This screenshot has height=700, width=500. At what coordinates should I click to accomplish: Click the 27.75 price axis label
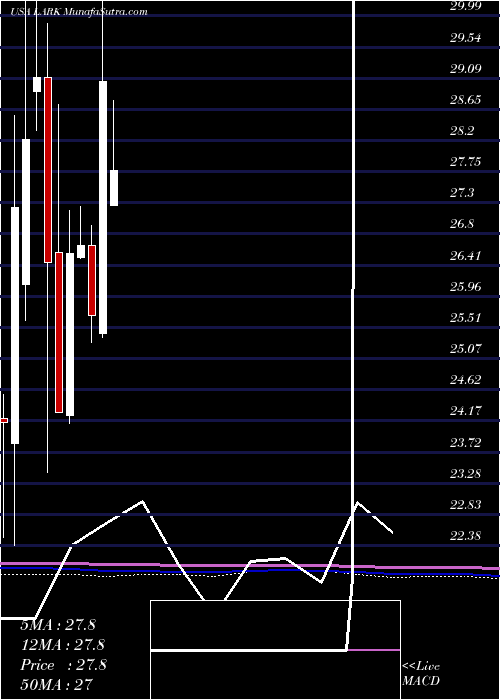[x=465, y=162]
